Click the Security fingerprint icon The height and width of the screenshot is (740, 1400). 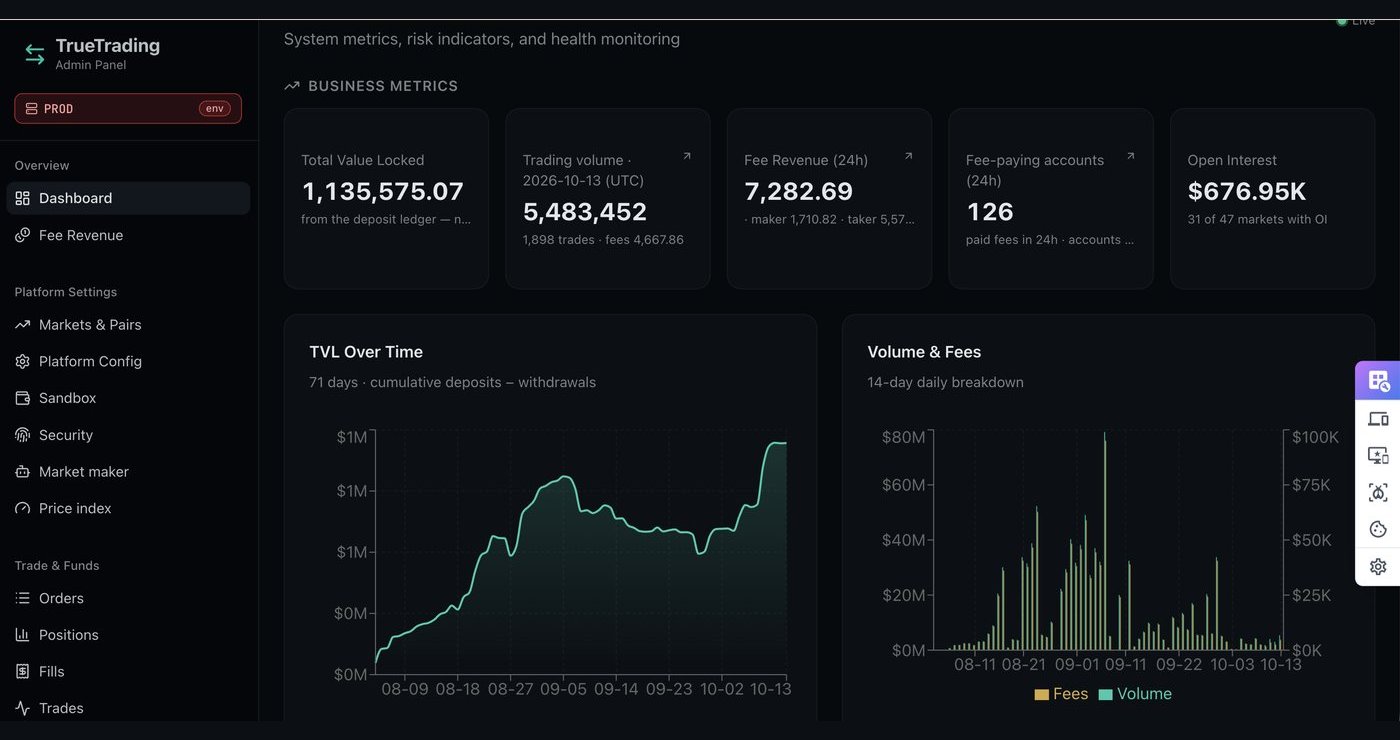tap(22, 435)
